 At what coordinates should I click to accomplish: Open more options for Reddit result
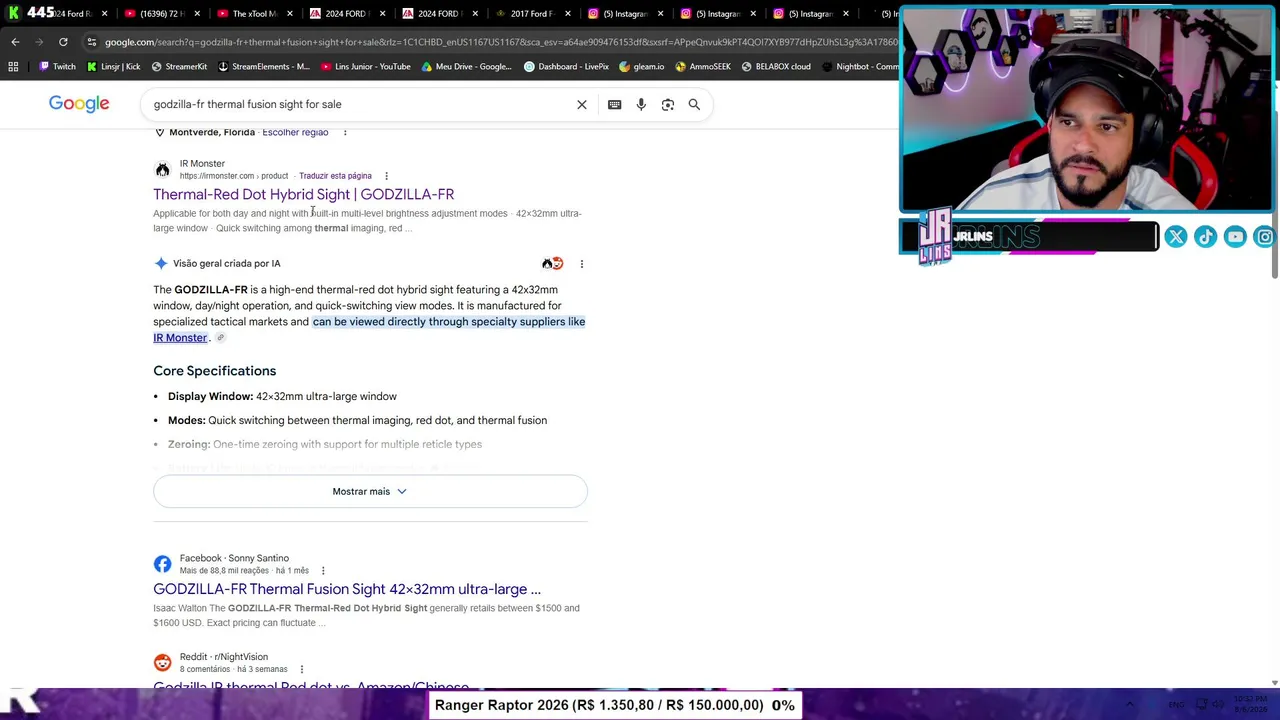click(301, 669)
